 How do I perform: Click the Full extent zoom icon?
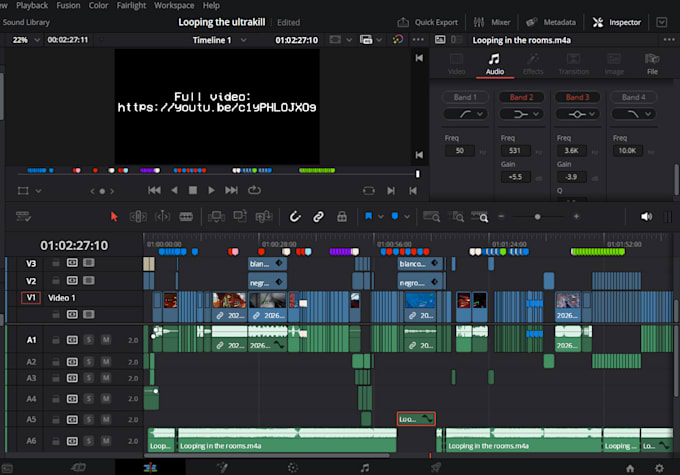(432, 216)
